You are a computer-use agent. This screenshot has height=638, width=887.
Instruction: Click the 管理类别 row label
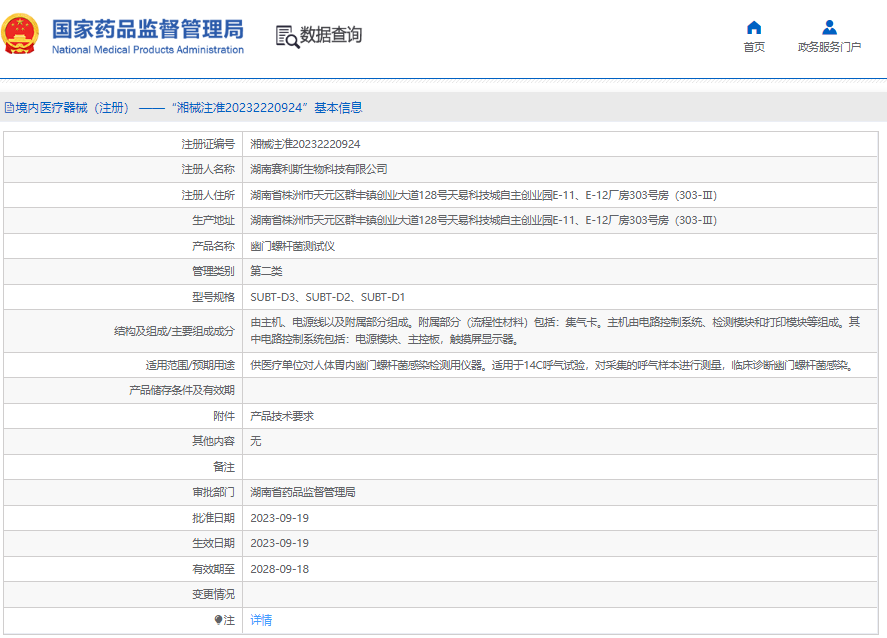pyautogui.click(x=213, y=271)
